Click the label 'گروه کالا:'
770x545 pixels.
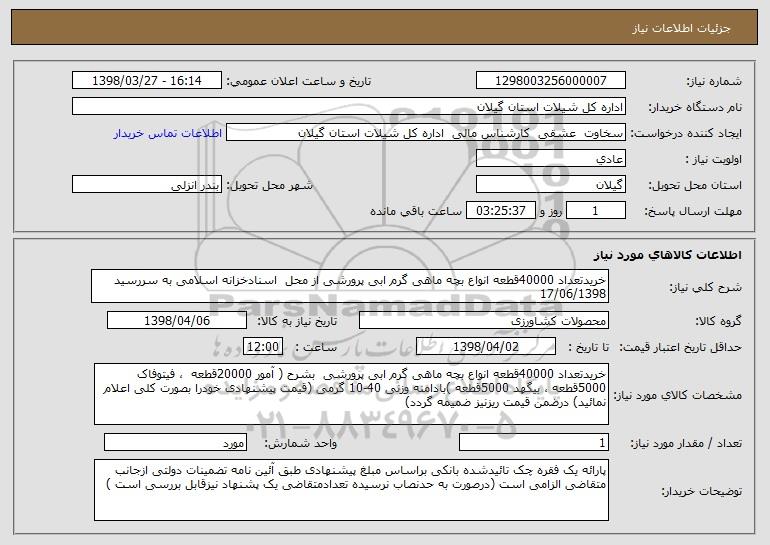point(718,322)
